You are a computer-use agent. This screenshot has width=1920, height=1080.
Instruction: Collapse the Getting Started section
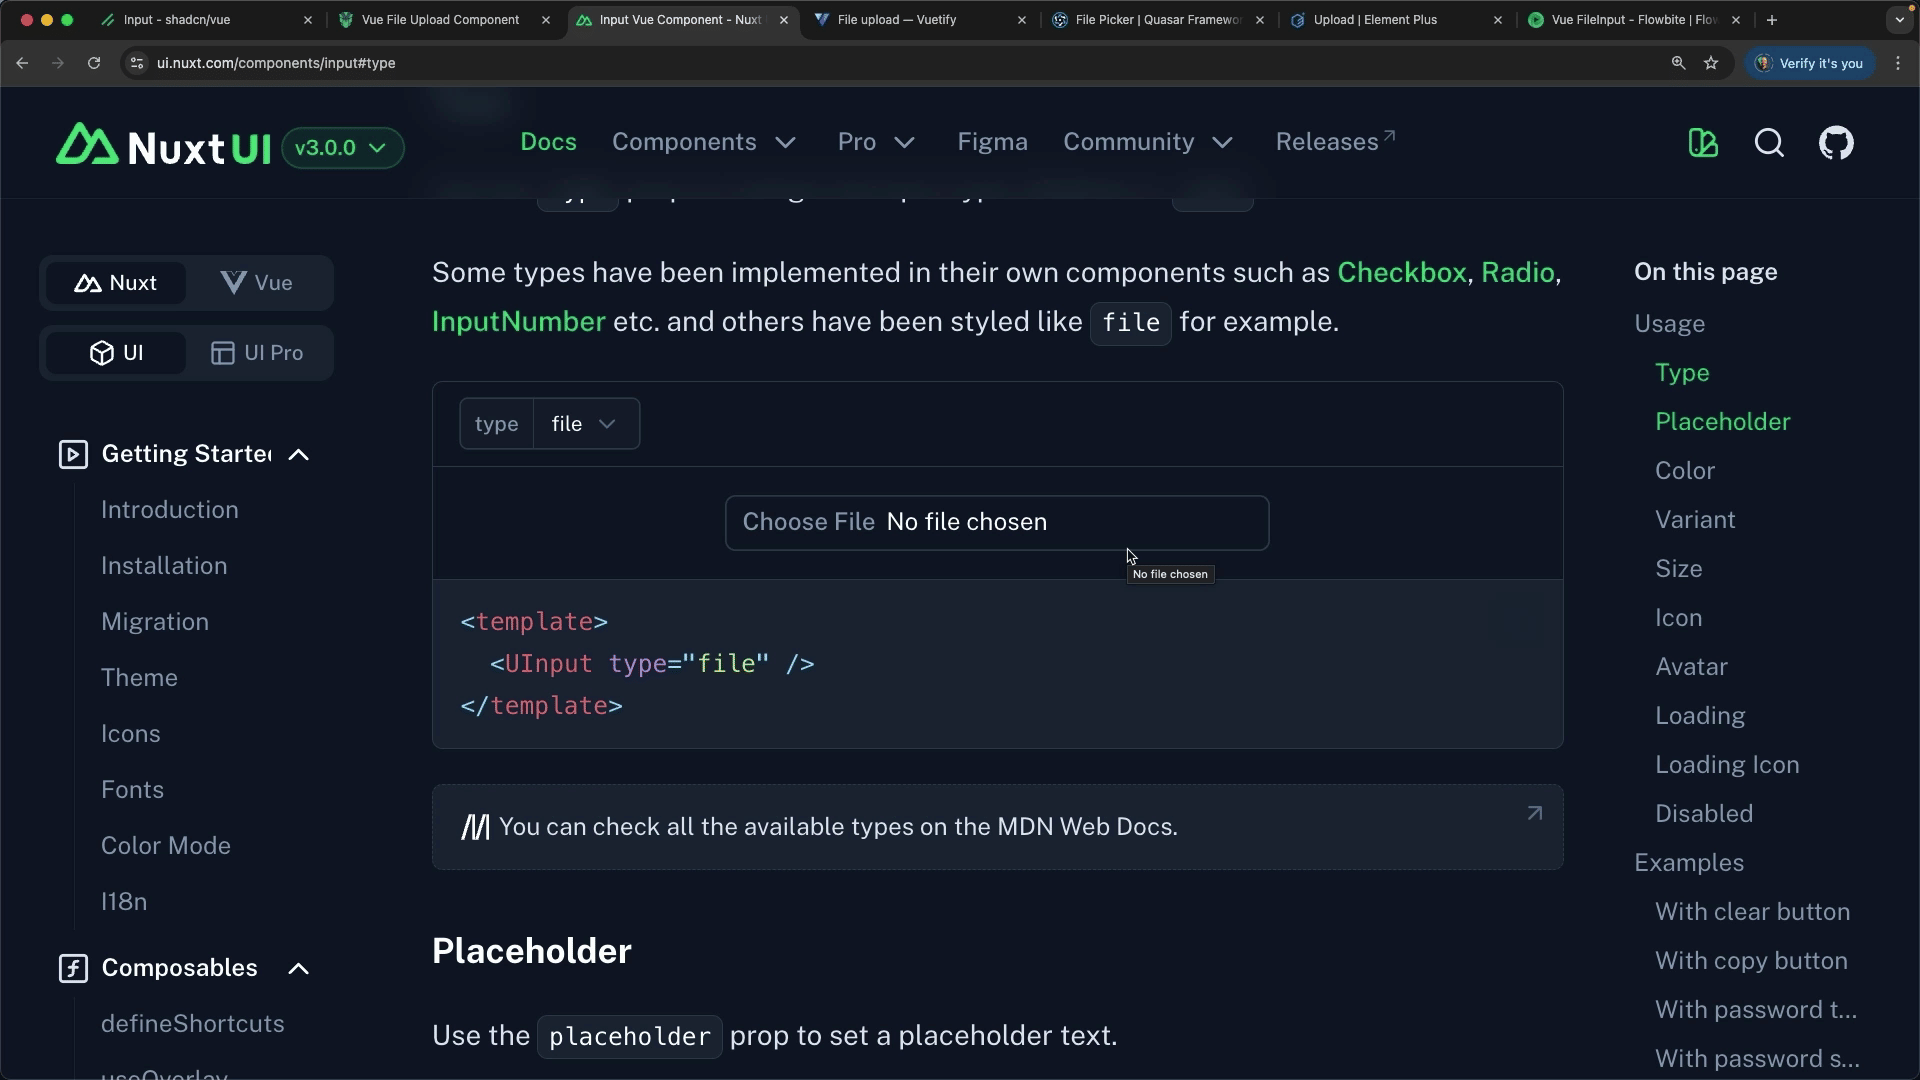pyautogui.click(x=298, y=455)
